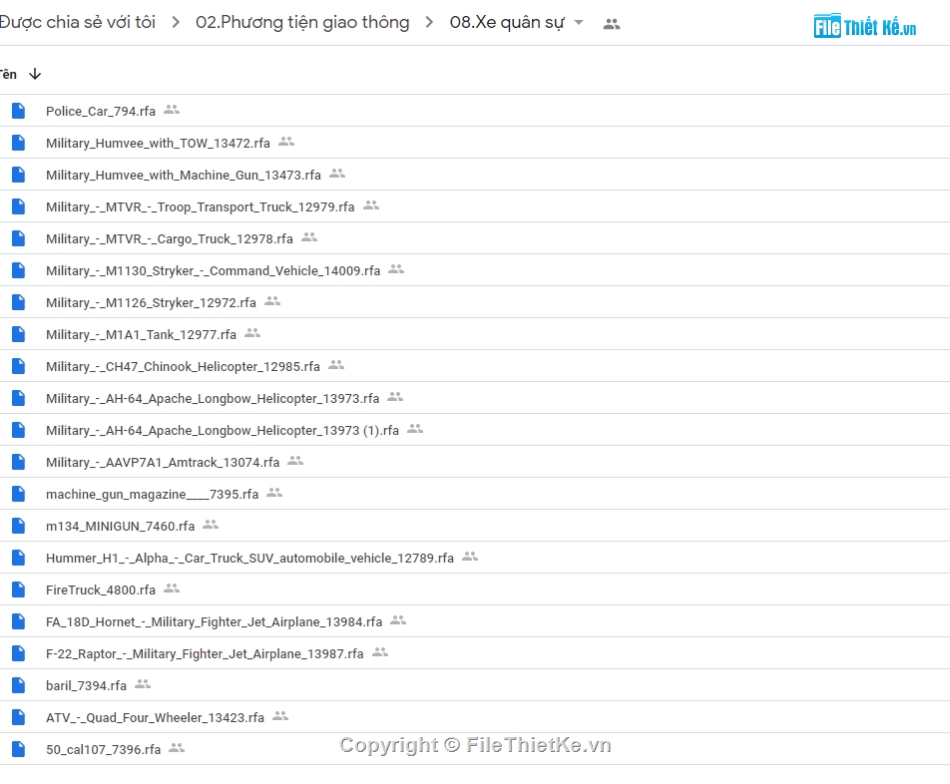Click the file icon for FA_18D_Hornet file

(19, 622)
